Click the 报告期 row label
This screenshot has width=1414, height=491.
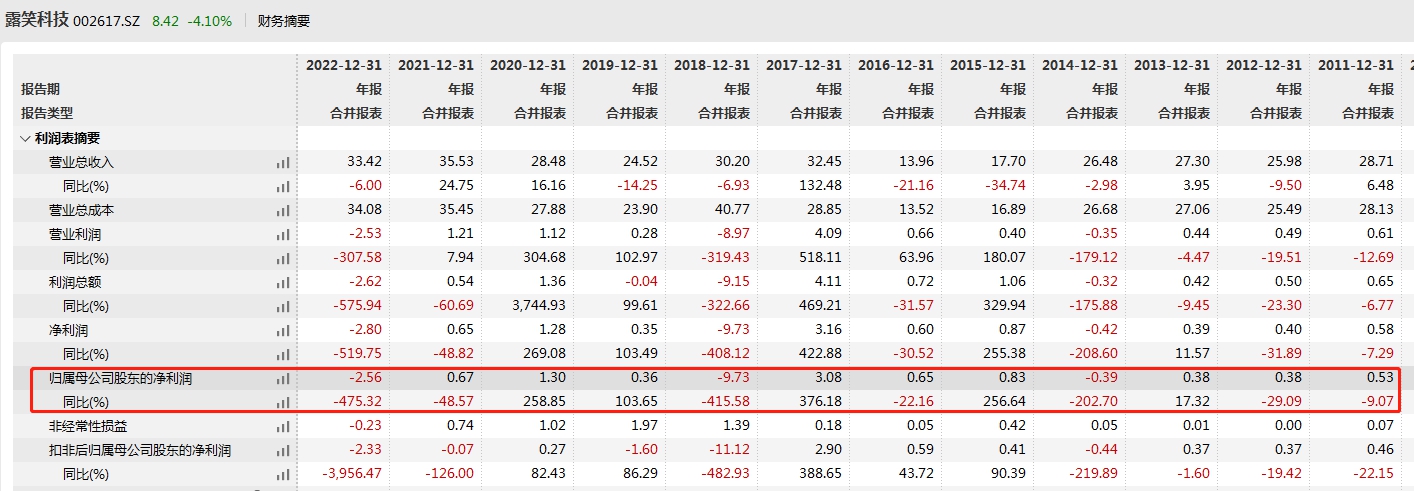(41, 89)
